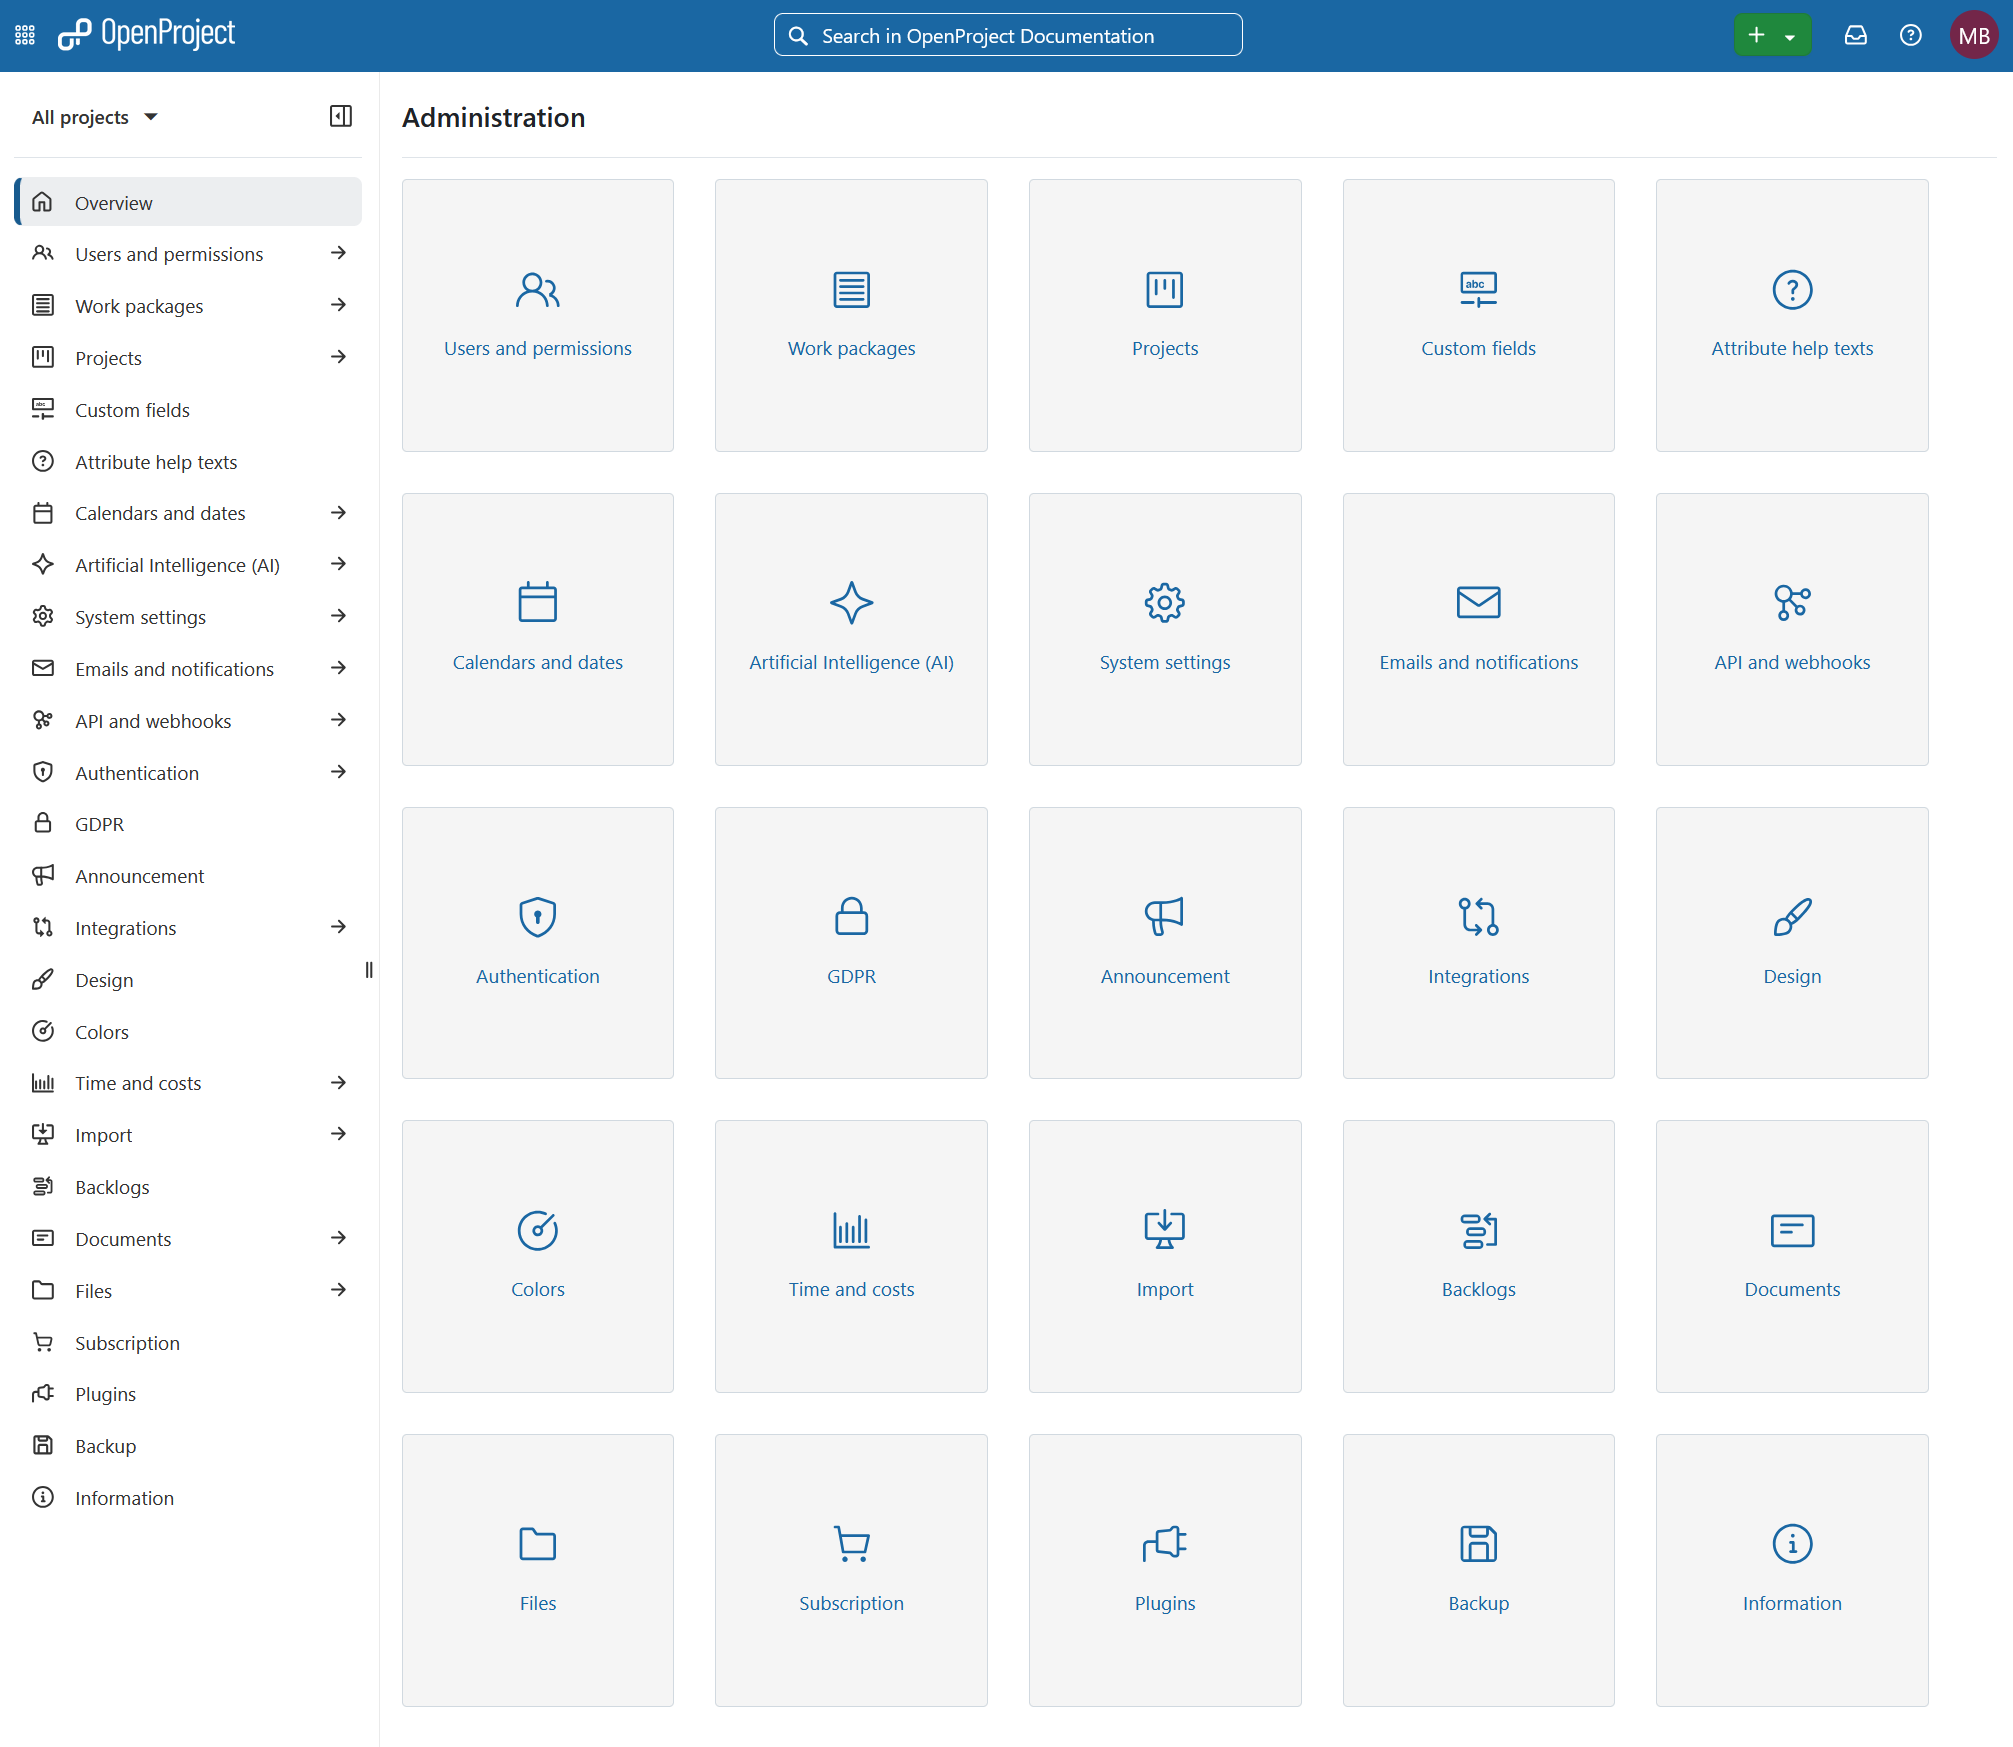
Task: Open the All projects dropdown
Action: pos(95,117)
